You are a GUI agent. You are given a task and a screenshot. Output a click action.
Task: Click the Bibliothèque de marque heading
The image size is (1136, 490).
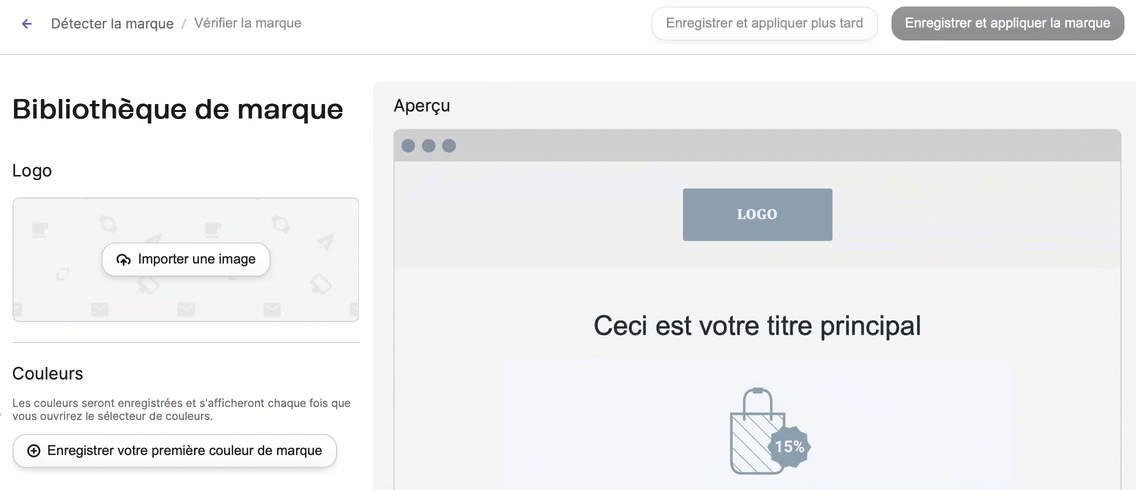pos(177,109)
